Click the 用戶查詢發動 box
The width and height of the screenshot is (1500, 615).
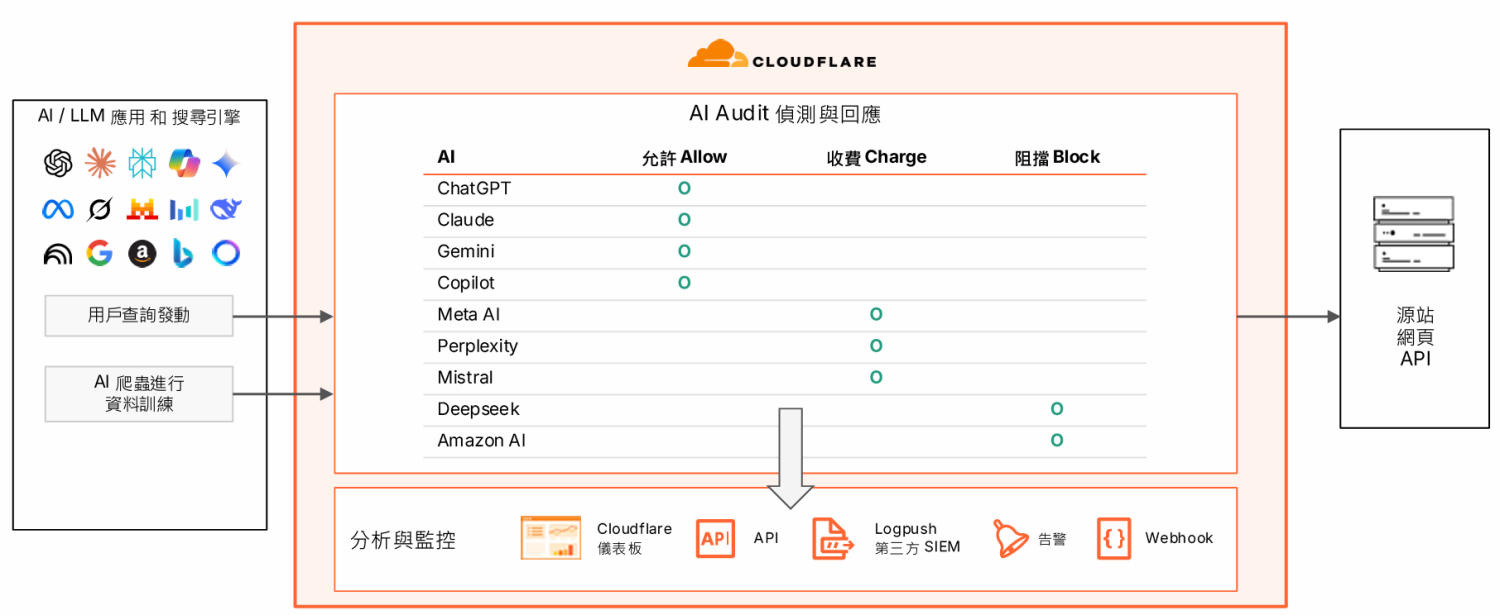139,316
